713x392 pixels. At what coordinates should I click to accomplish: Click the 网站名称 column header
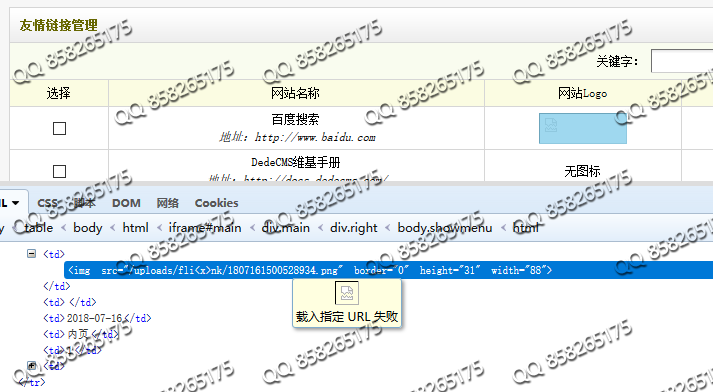click(x=296, y=93)
